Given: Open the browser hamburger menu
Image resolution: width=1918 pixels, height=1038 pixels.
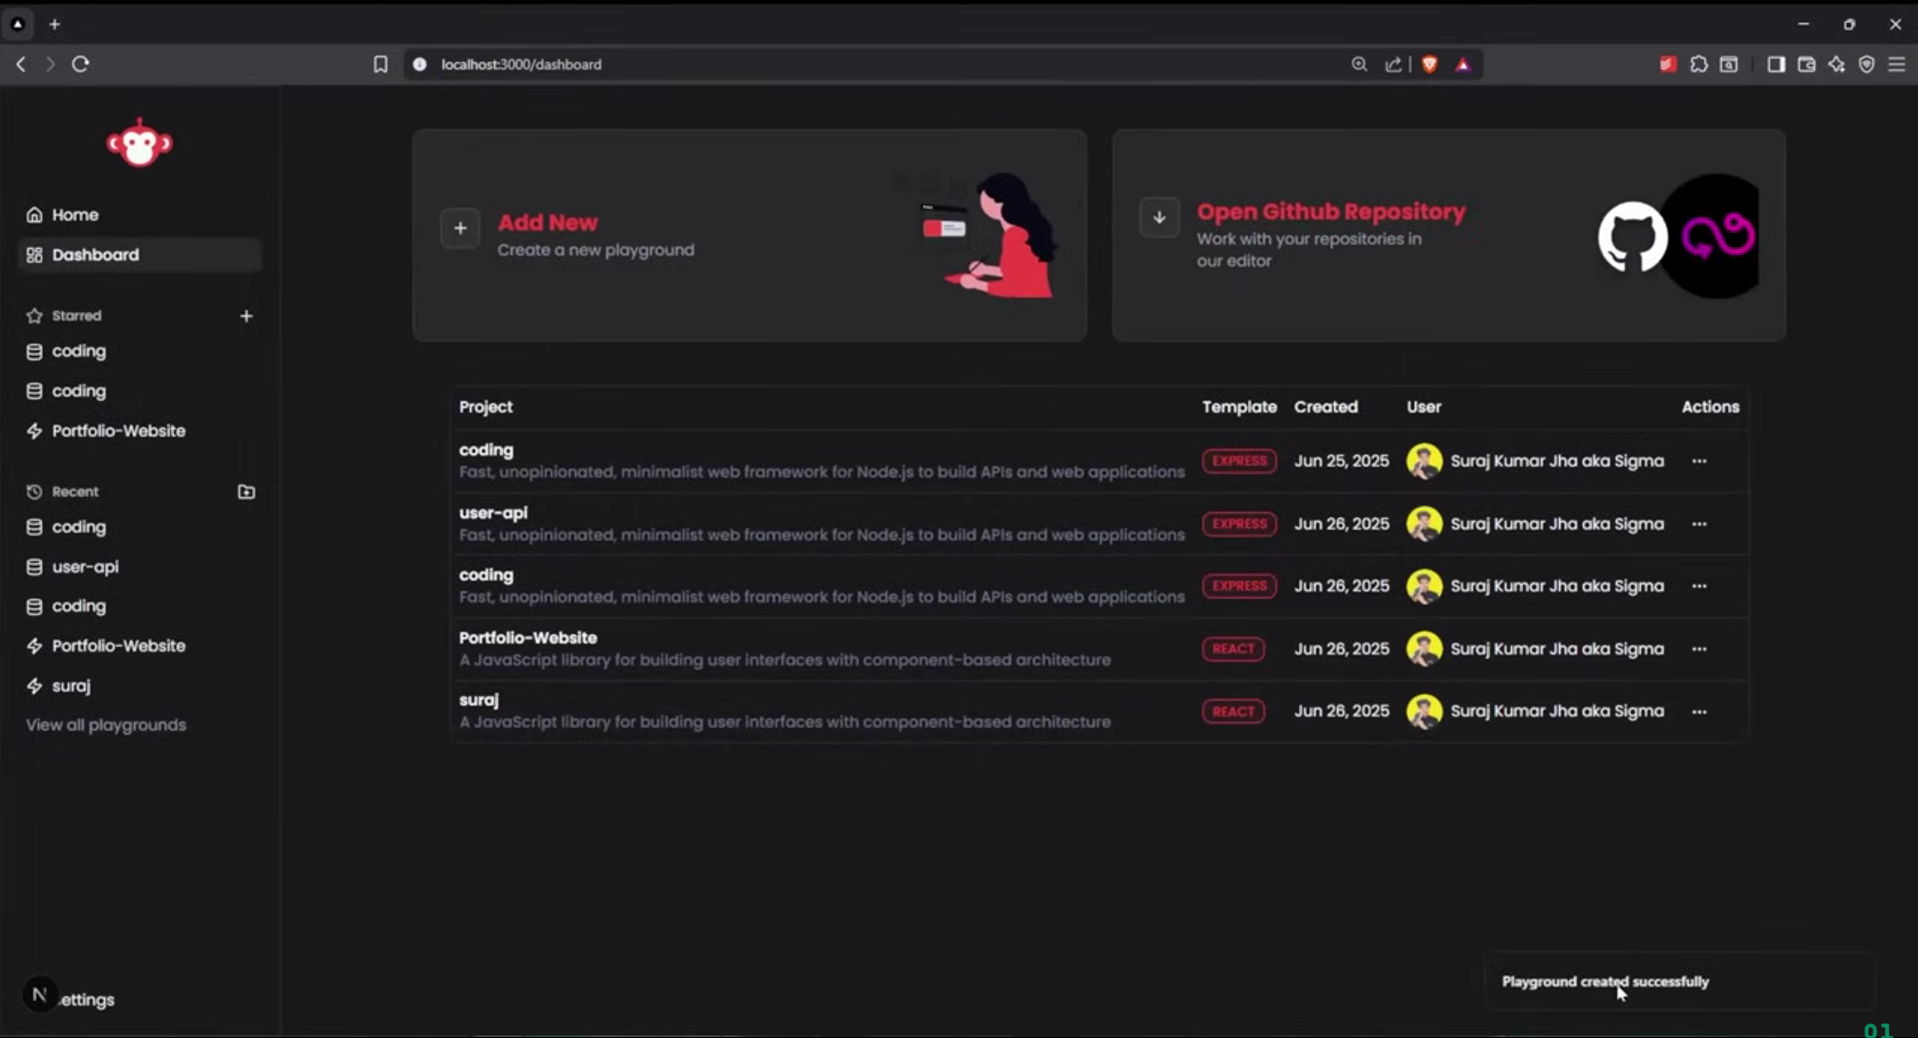Looking at the screenshot, I should coord(1897,64).
